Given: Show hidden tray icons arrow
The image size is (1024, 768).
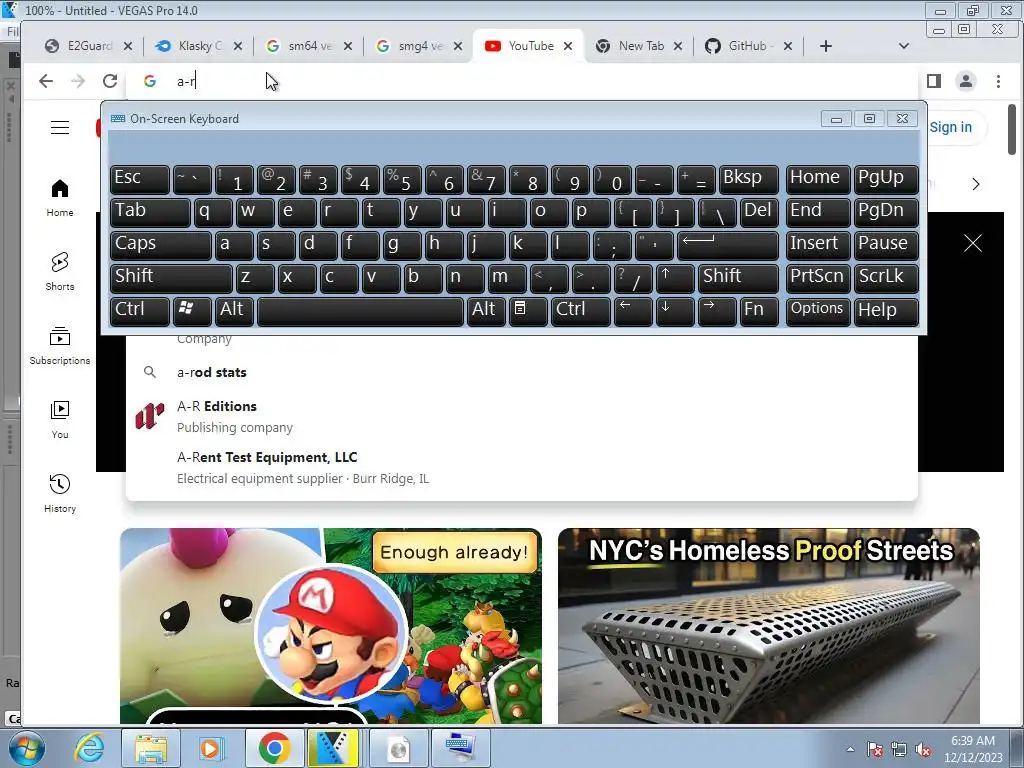Looking at the screenshot, I should tap(850, 749).
